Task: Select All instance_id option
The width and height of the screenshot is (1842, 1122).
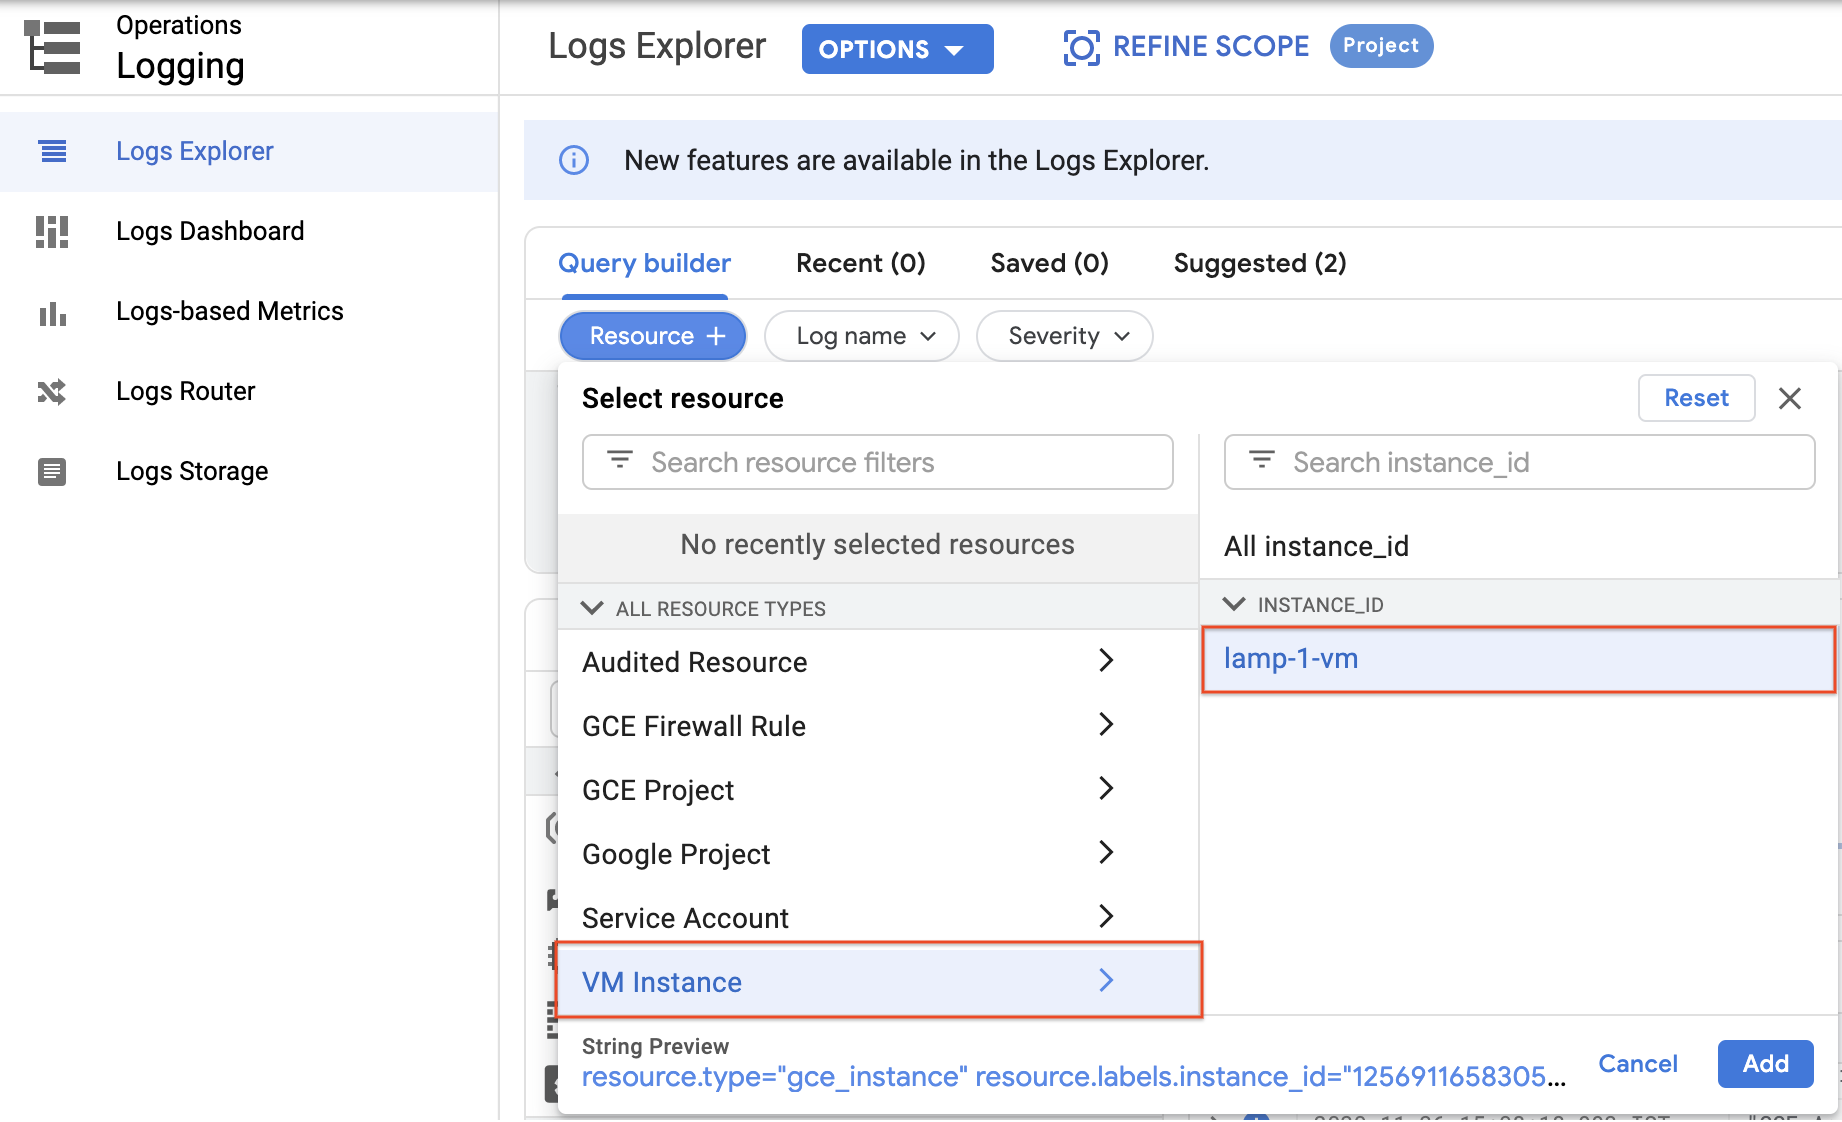Action: pos(1518,546)
